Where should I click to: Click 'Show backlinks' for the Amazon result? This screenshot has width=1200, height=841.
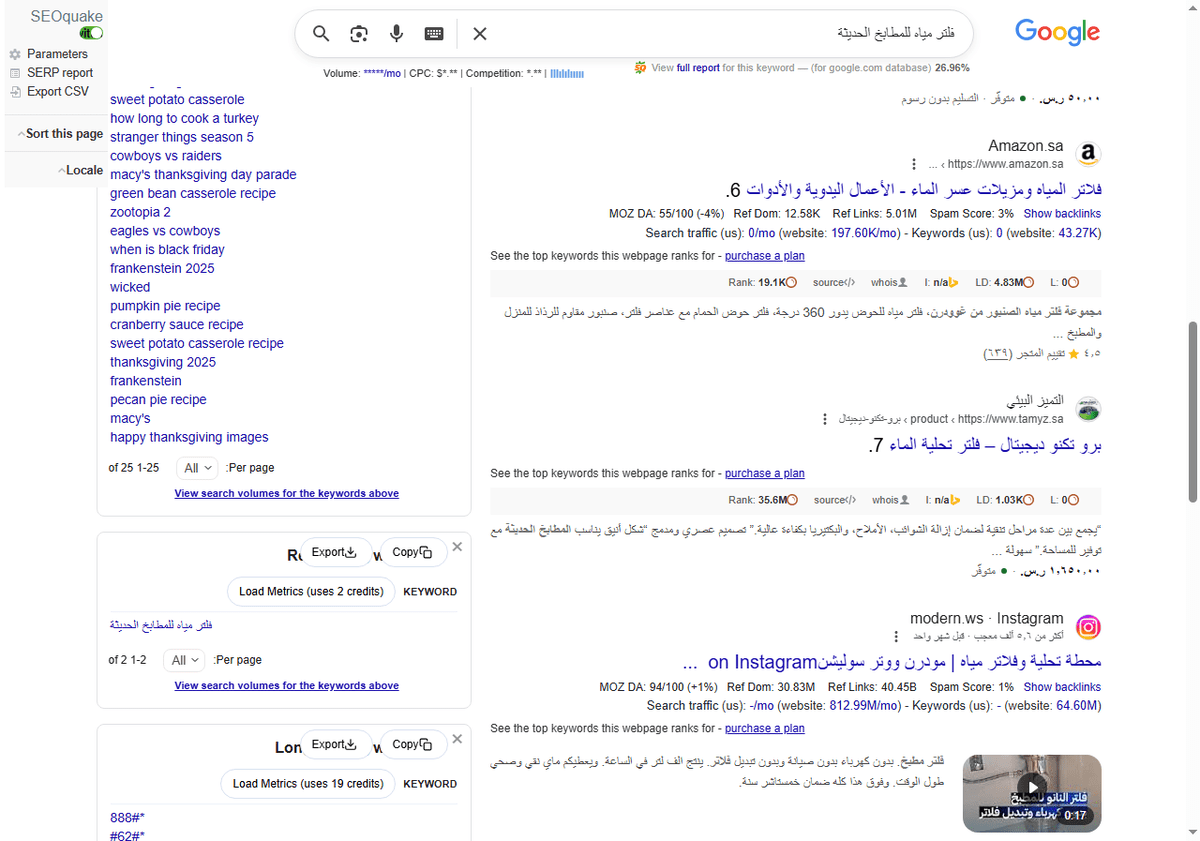tap(1062, 213)
